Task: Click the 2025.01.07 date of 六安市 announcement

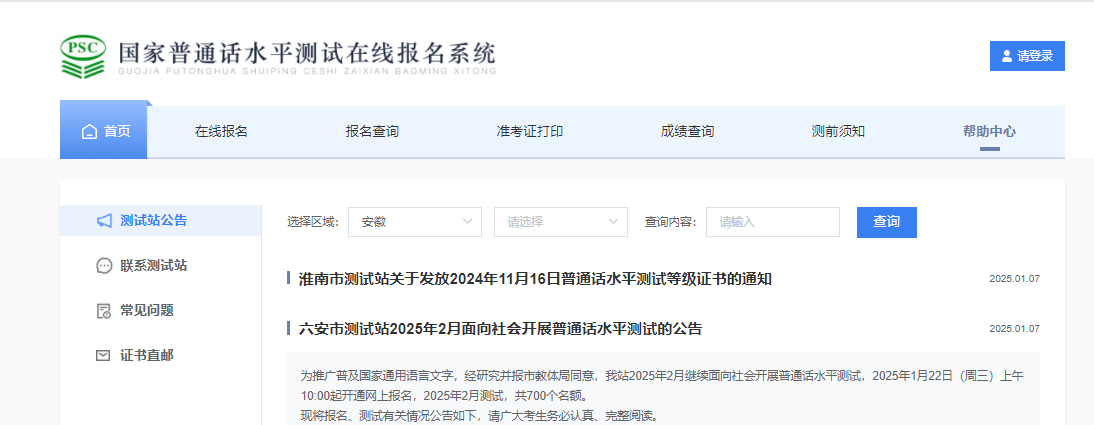Action: pyautogui.click(x=1014, y=329)
